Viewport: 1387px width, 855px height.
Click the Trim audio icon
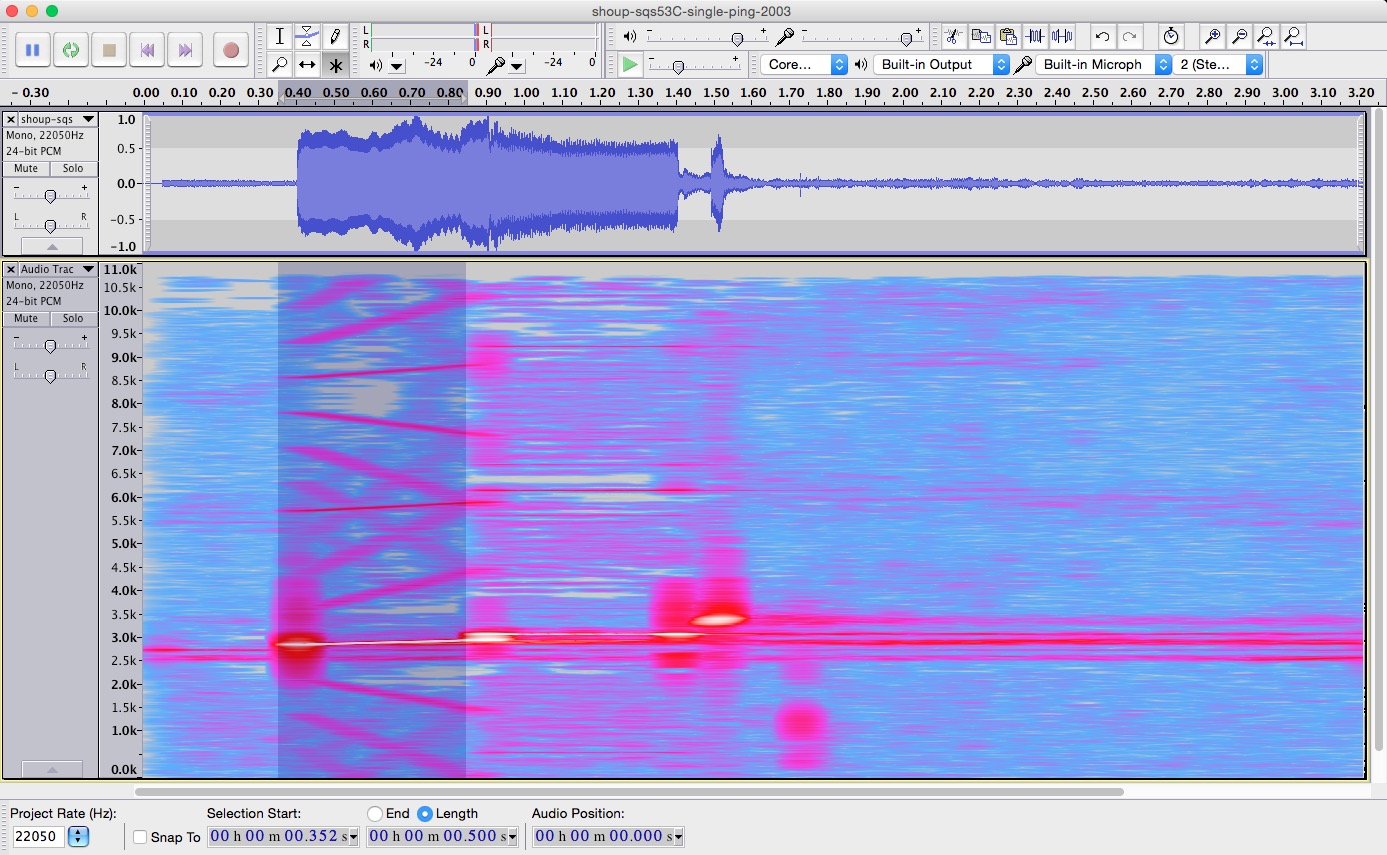pos(1035,37)
